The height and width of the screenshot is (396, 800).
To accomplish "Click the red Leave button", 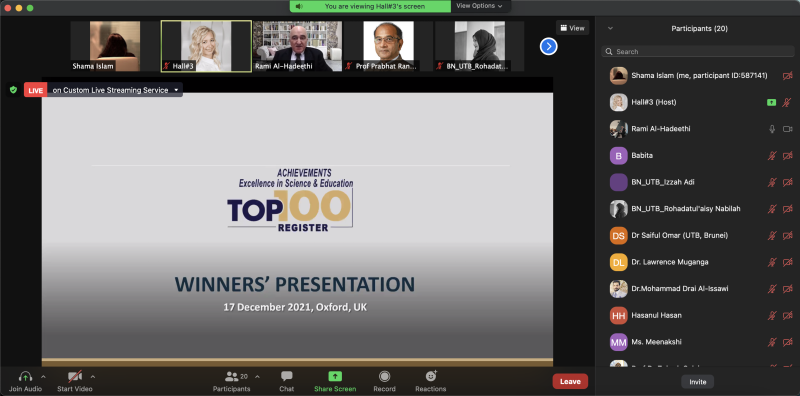I will click(570, 381).
